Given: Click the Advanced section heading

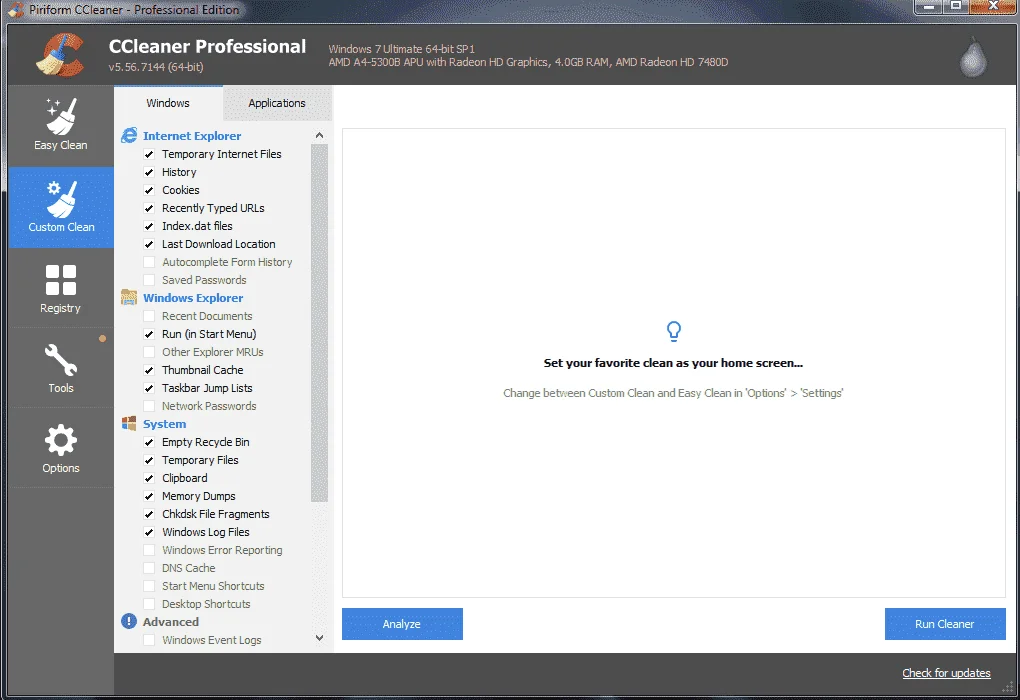Looking at the screenshot, I should click(x=170, y=622).
